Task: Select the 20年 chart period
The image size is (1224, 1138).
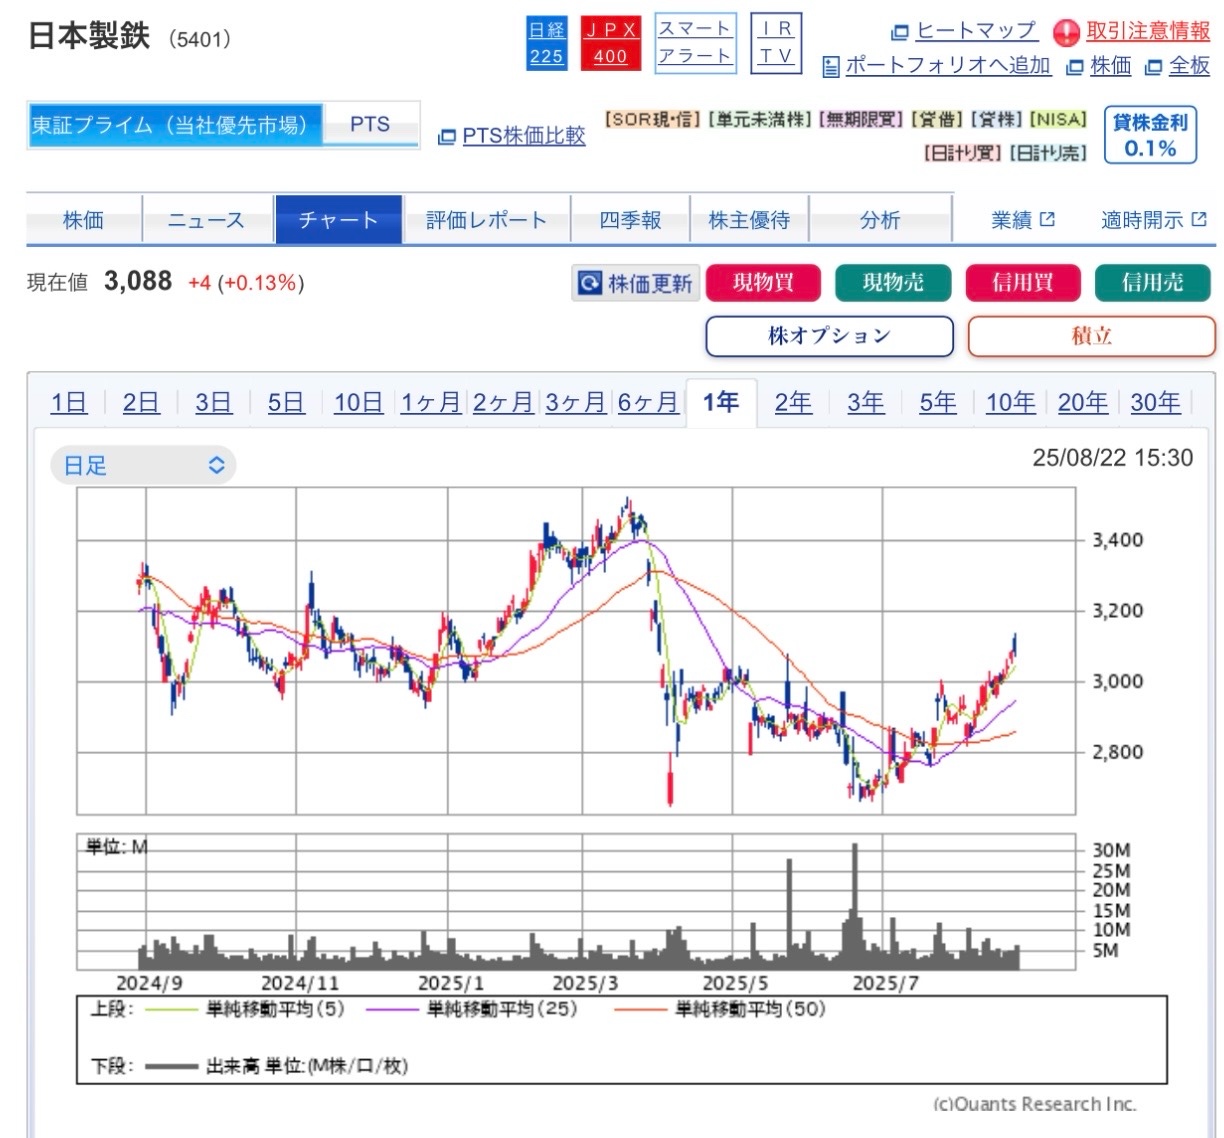Action: (x=1083, y=403)
